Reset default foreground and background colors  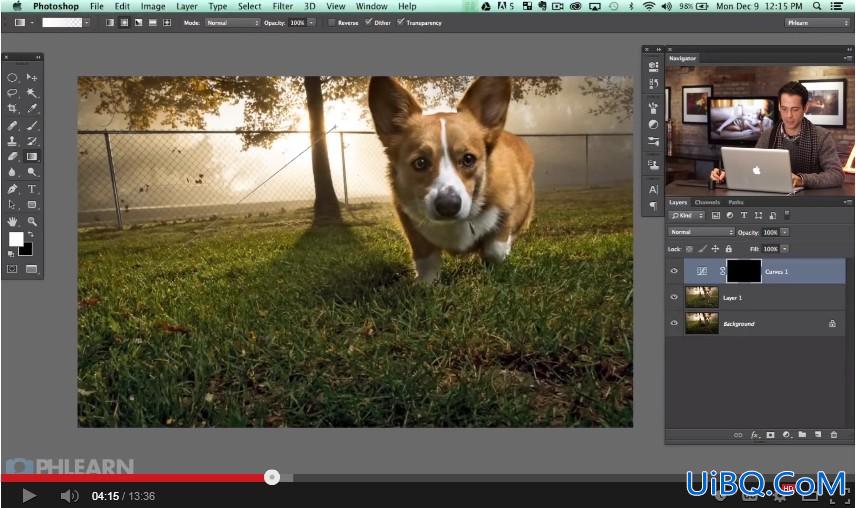point(11,254)
